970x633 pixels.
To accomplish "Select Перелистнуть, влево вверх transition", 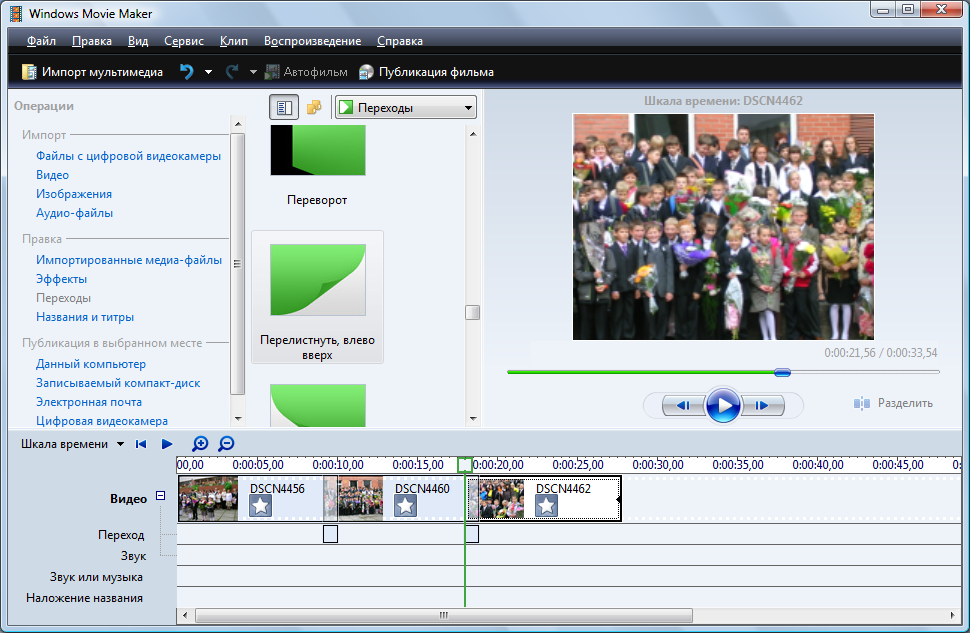I will click(317, 297).
